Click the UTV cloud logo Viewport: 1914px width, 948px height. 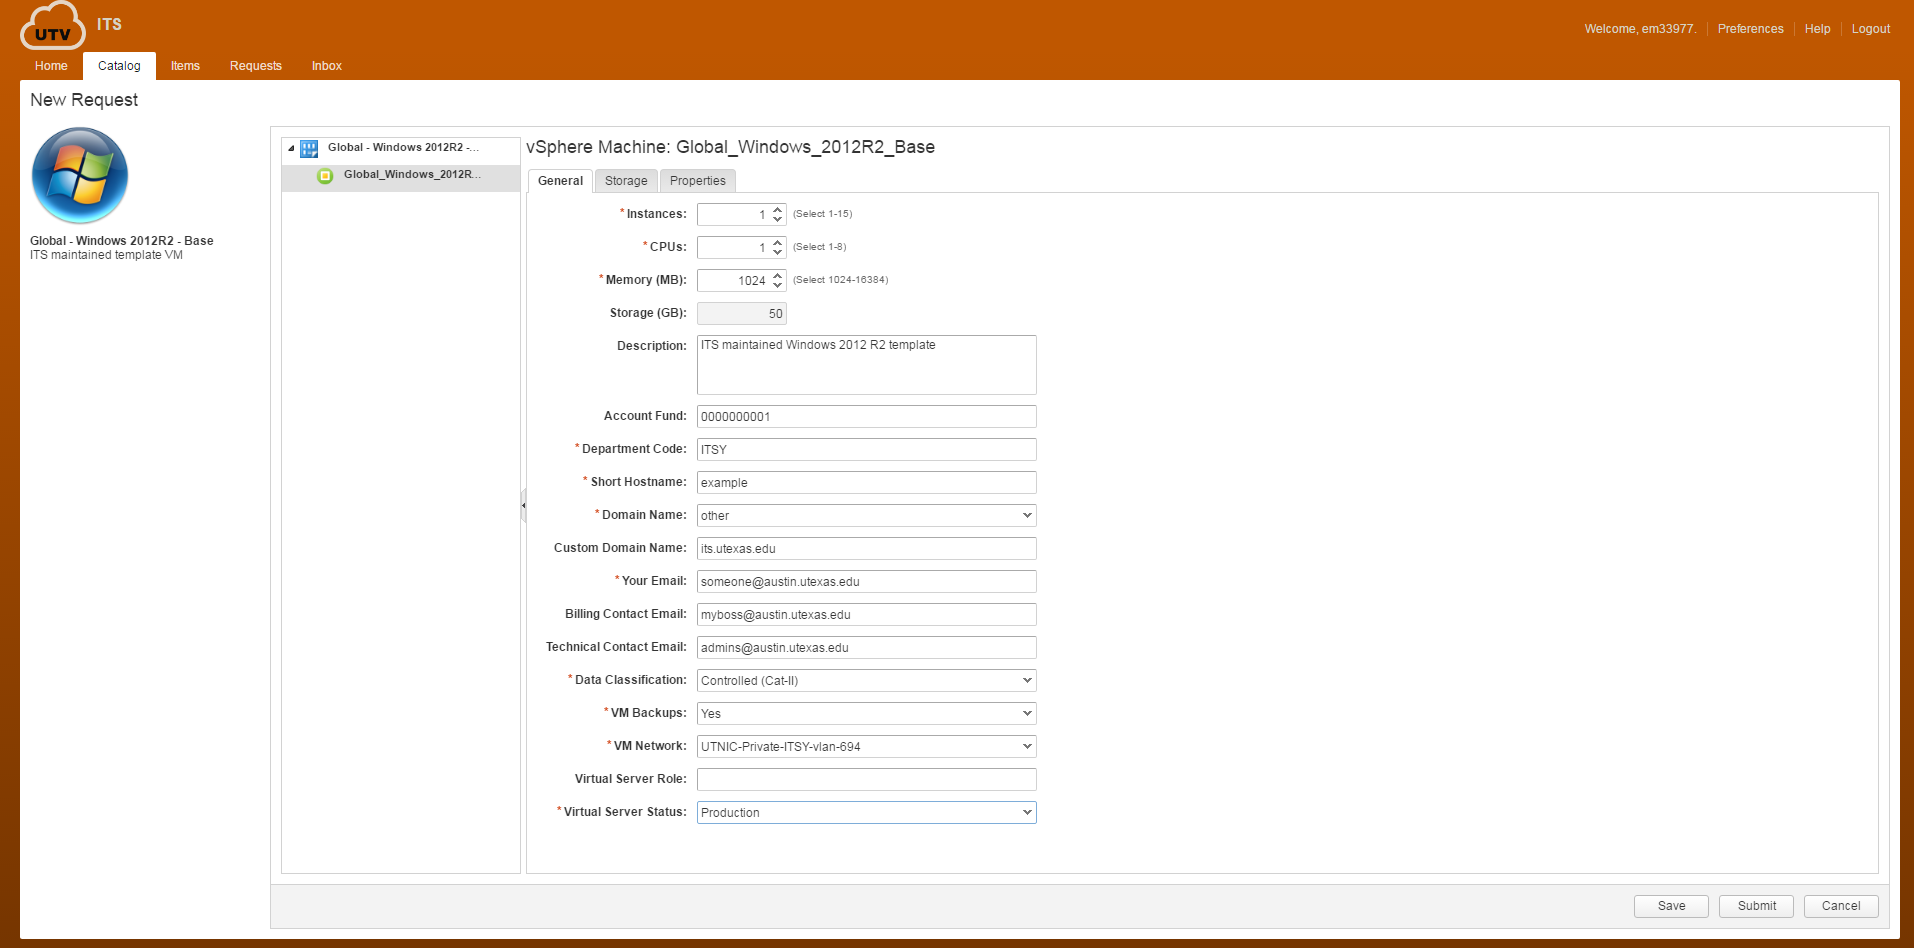pos(51,26)
